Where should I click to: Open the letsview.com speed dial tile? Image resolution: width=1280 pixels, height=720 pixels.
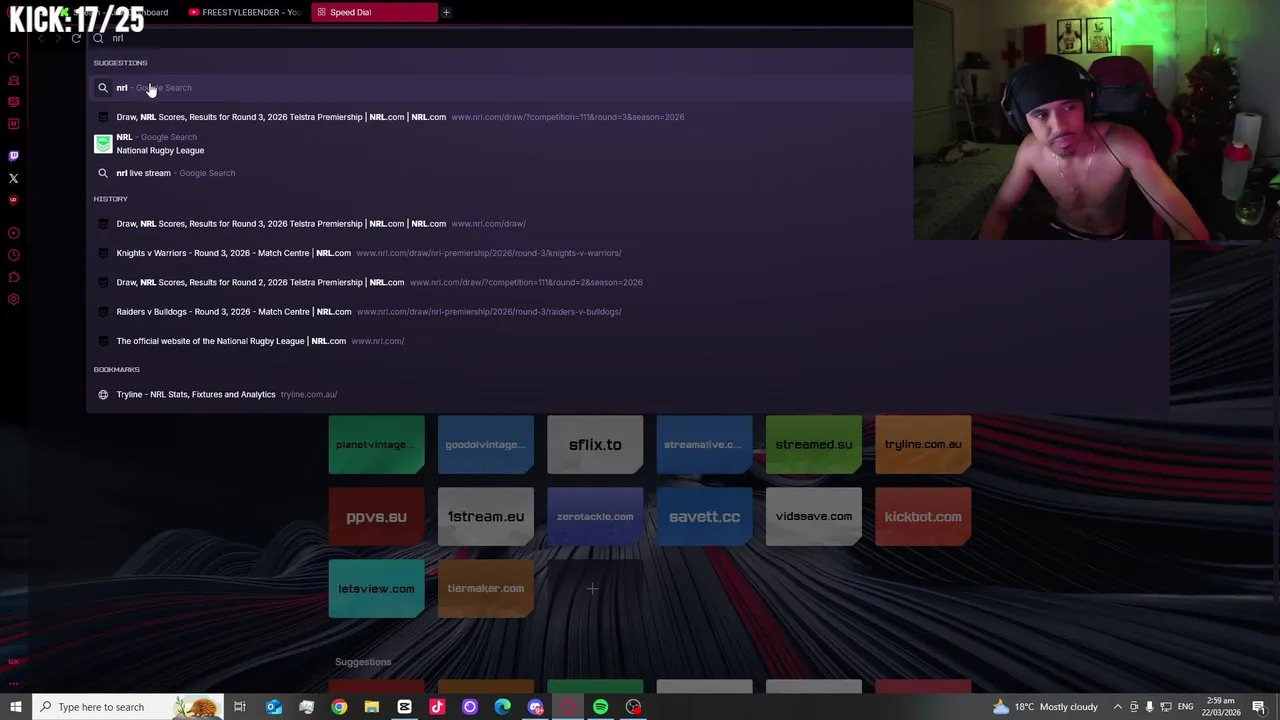pos(376,588)
